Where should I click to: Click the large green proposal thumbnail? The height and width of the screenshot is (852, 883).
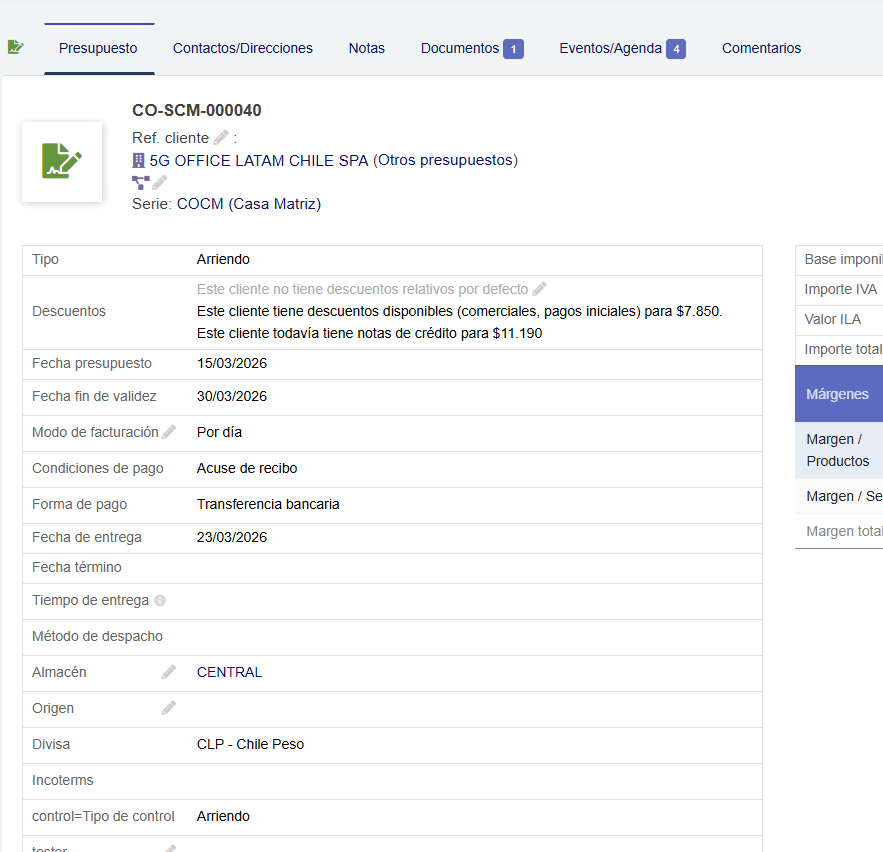click(62, 162)
